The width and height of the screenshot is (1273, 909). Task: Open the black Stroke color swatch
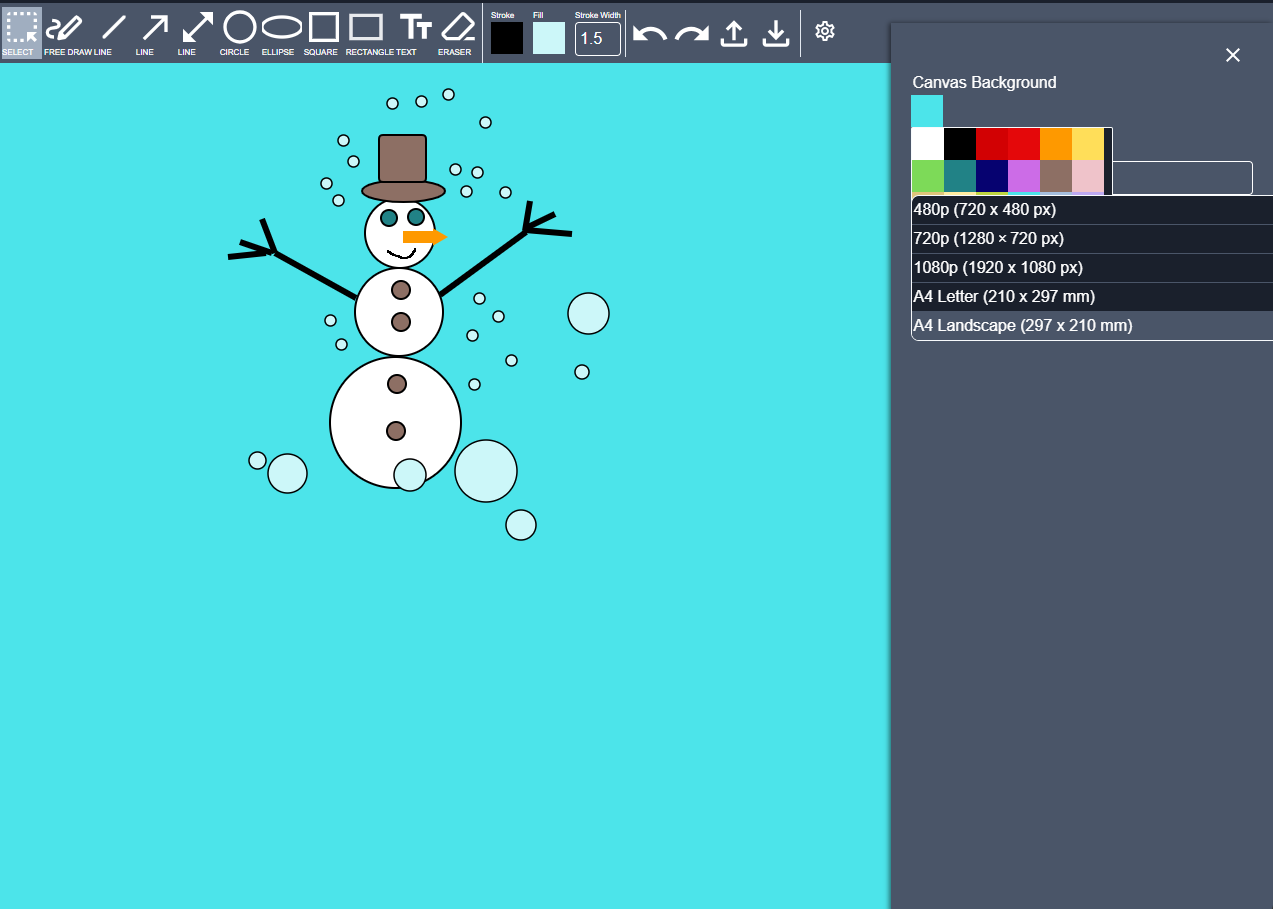[x=507, y=38]
